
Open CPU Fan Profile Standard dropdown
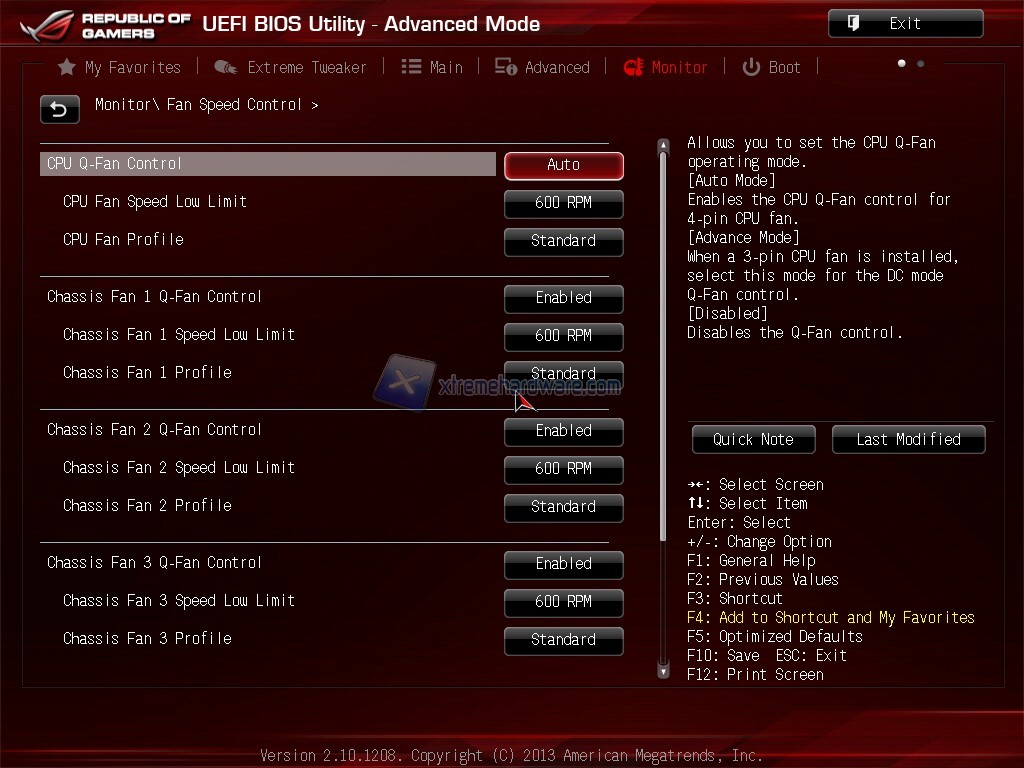click(564, 241)
